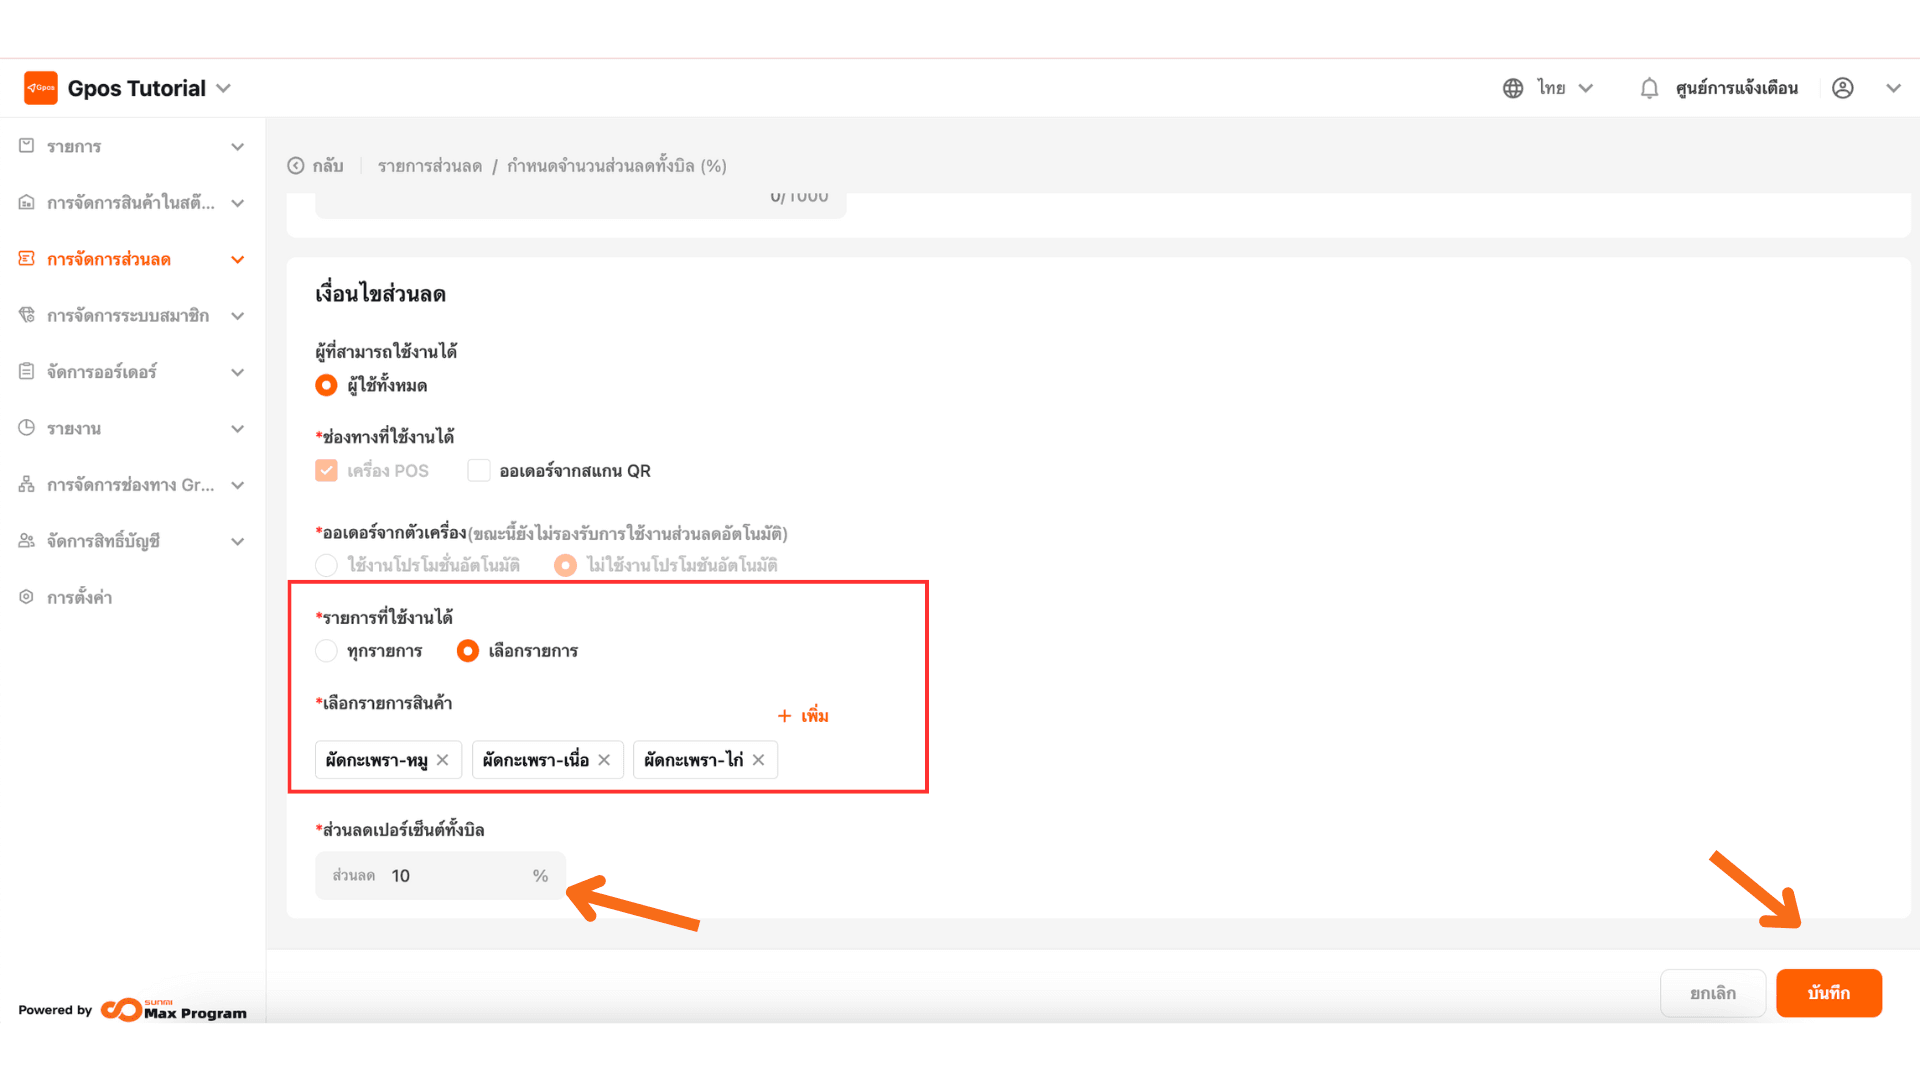Click the Gpos logo icon
This screenshot has width=1920, height=1080.
pyautogui.click(x=41, y=88)
